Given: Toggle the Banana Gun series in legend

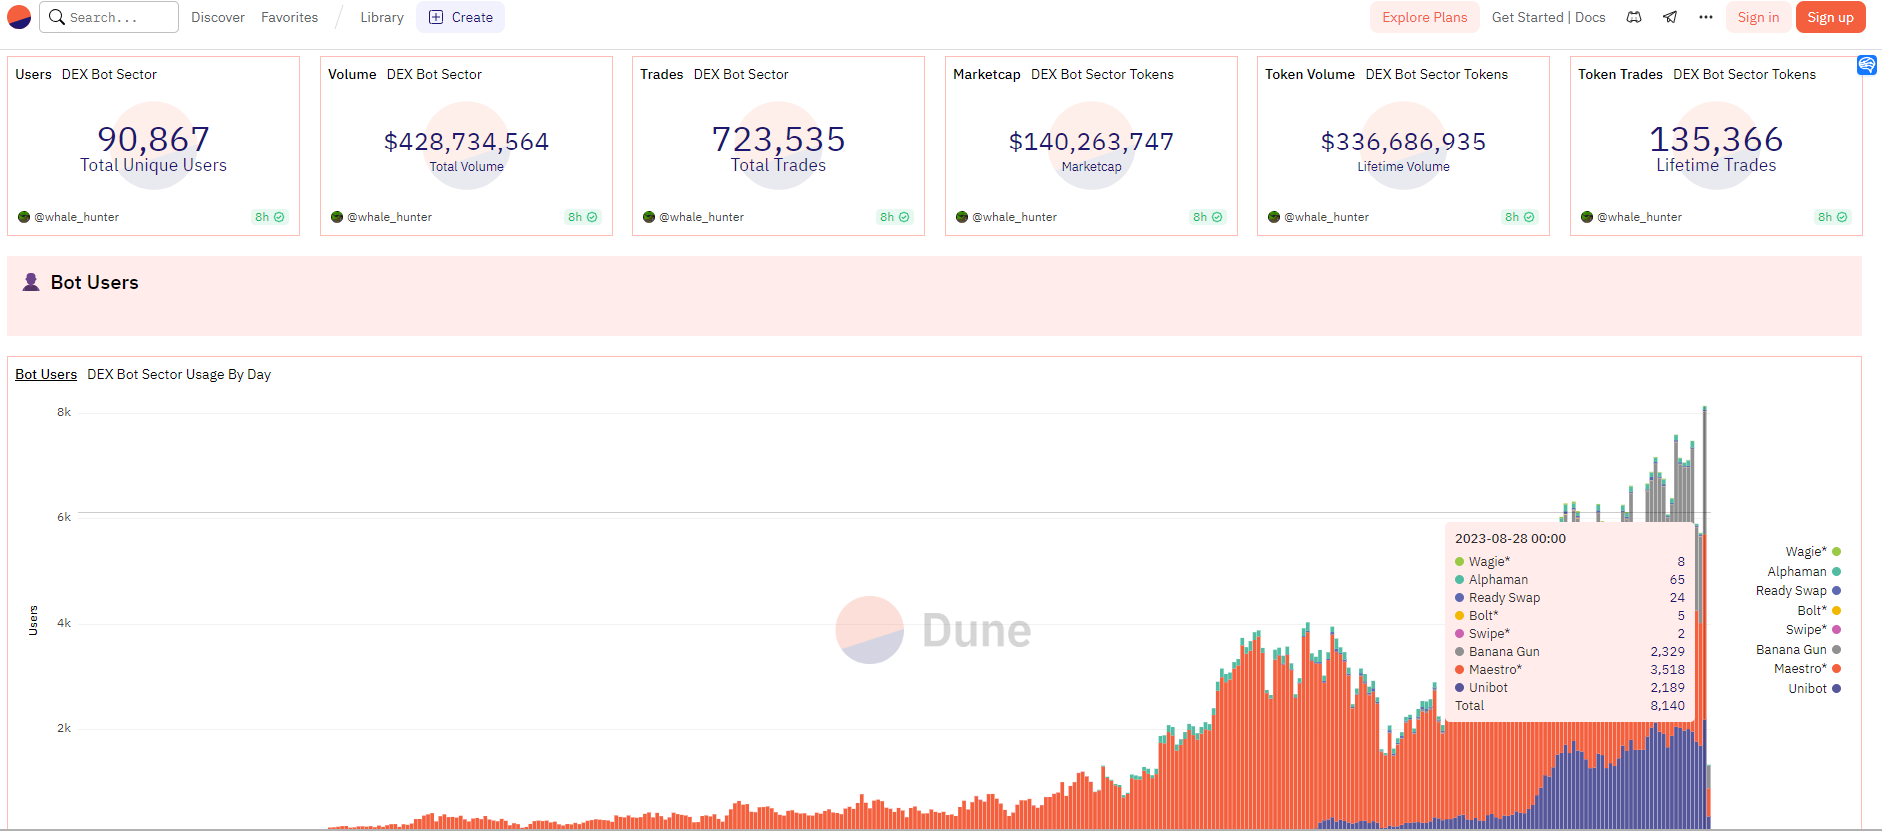Looking at the screenshot, I should (1791, 650).
